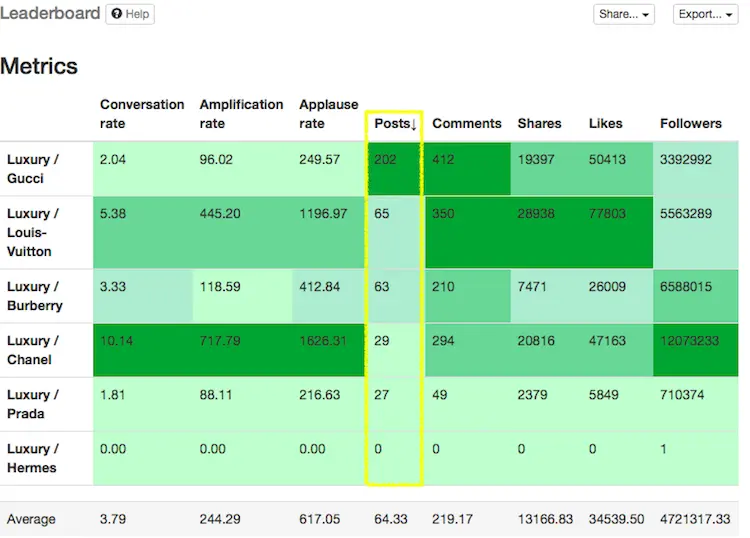
Task: Click Burberry's Applause rate 412.84
Action: (320, 286)
